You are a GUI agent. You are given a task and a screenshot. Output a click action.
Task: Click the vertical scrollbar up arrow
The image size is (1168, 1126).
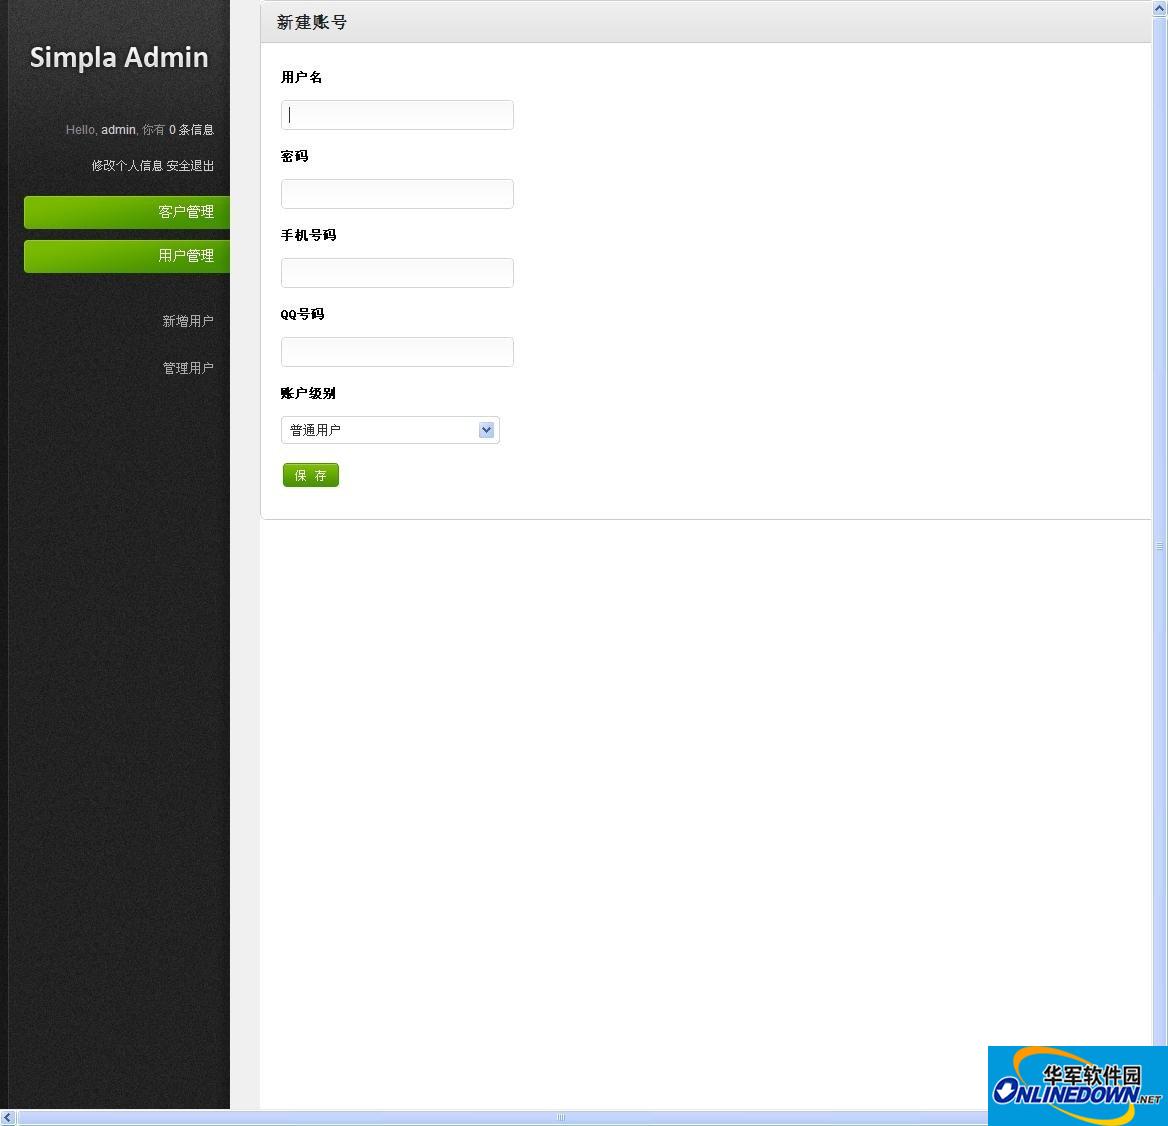coord(1160,7)
